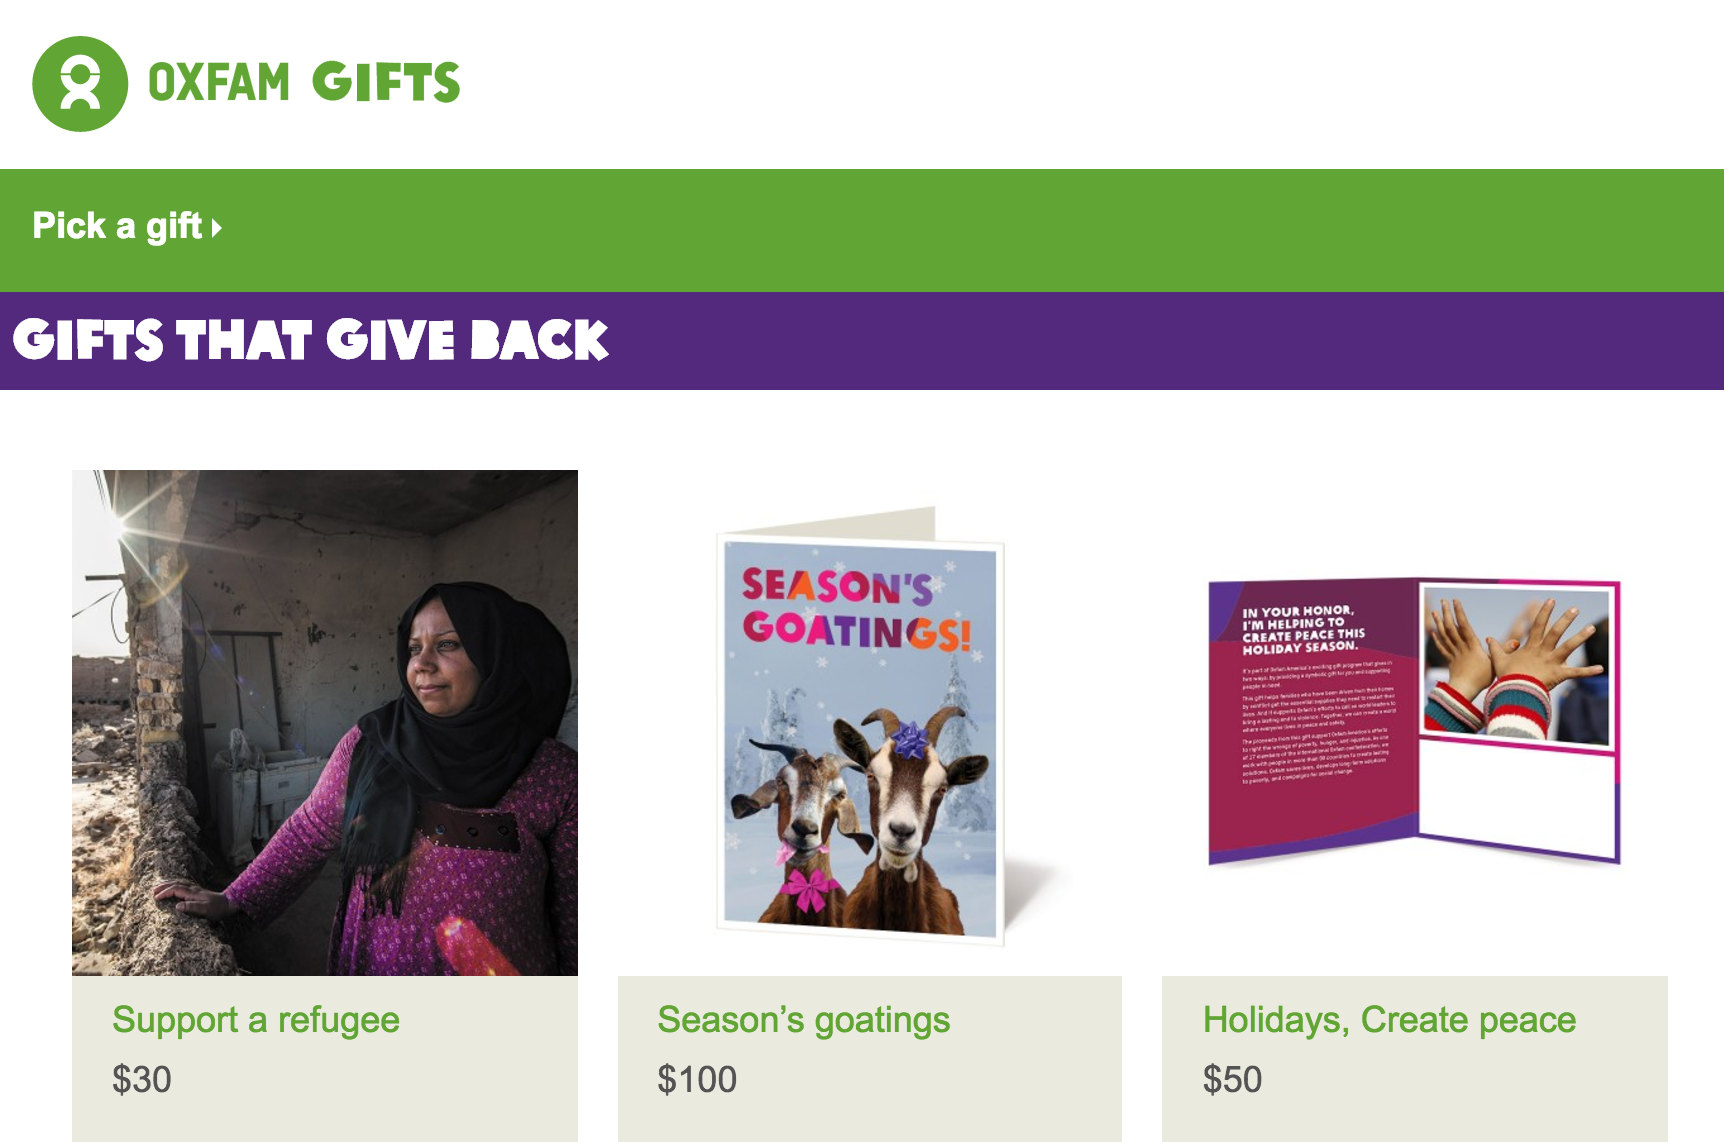Click the $50 price label
This screenshot has width=1724, height=1142.
tap(1232, 1080)
